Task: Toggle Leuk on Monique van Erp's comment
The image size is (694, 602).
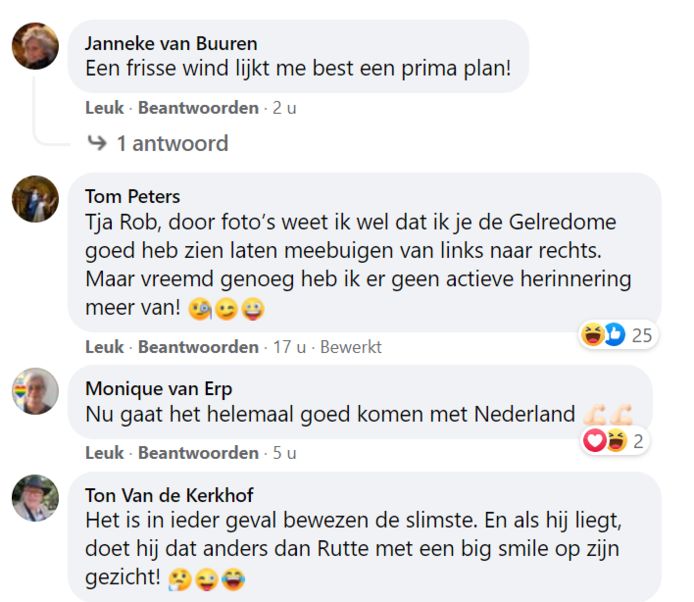Action: coord(105,452)
